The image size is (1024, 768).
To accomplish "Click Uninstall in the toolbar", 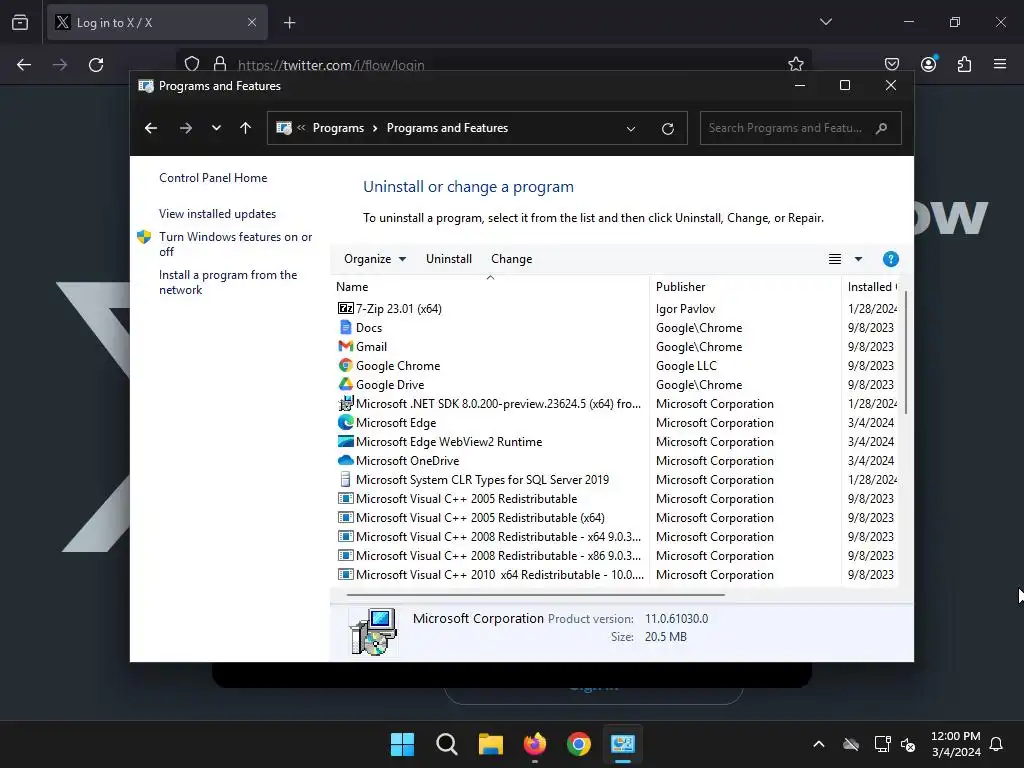I will [449, 259].
